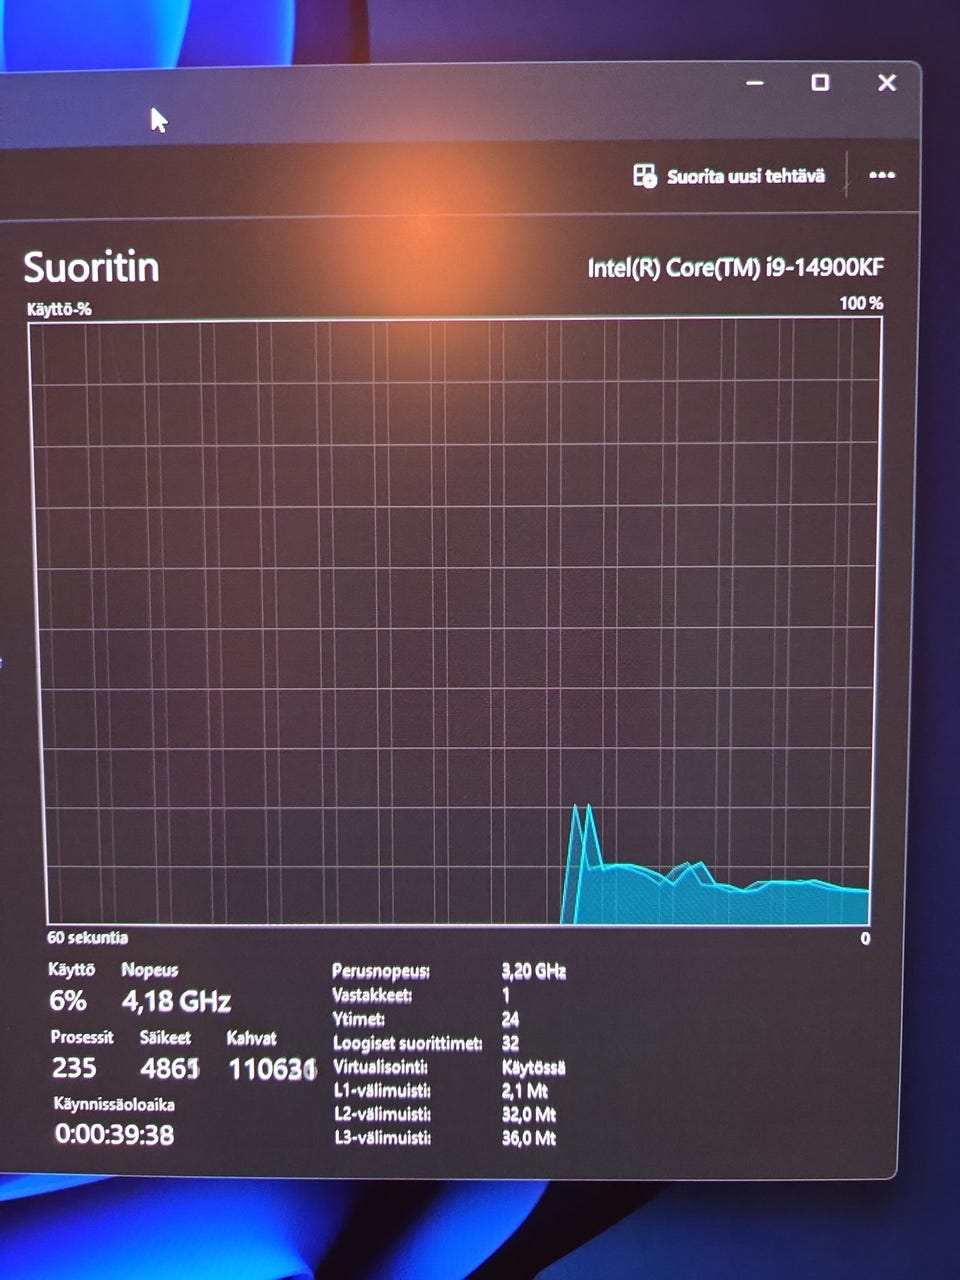Image resolution: width=960 pixels, height=1280 pixels.
Task: Click the CPU usage graph
Action: (x=456, y=622)
